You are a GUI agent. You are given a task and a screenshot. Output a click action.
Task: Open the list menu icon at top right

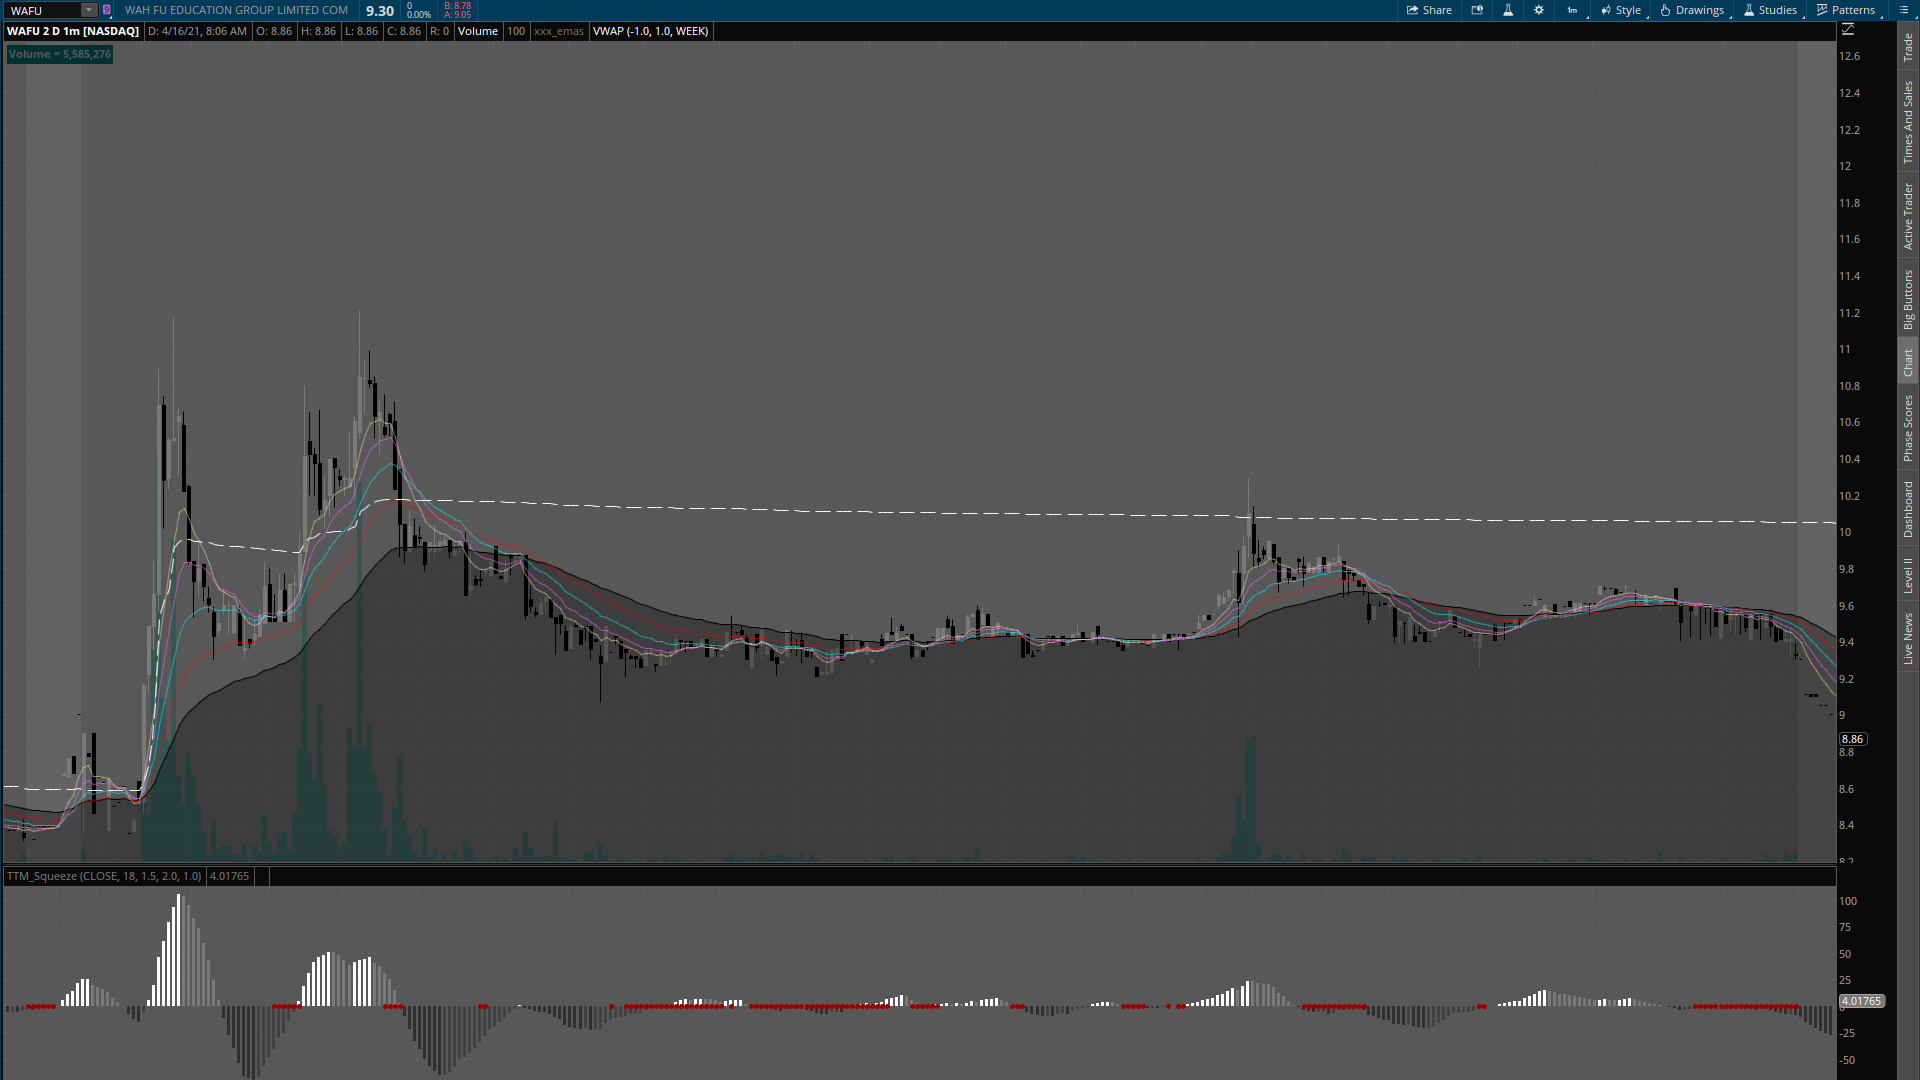1902,10
